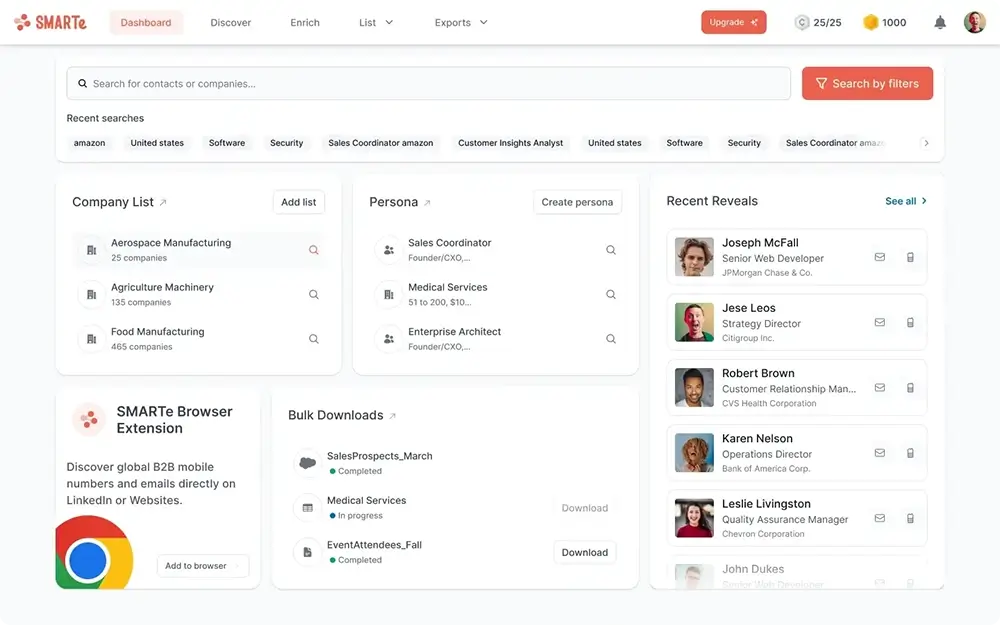The height and width of the screenshot is (625, 1000).
Task: Open the notifications bell
Action: [x=939, y=22]
